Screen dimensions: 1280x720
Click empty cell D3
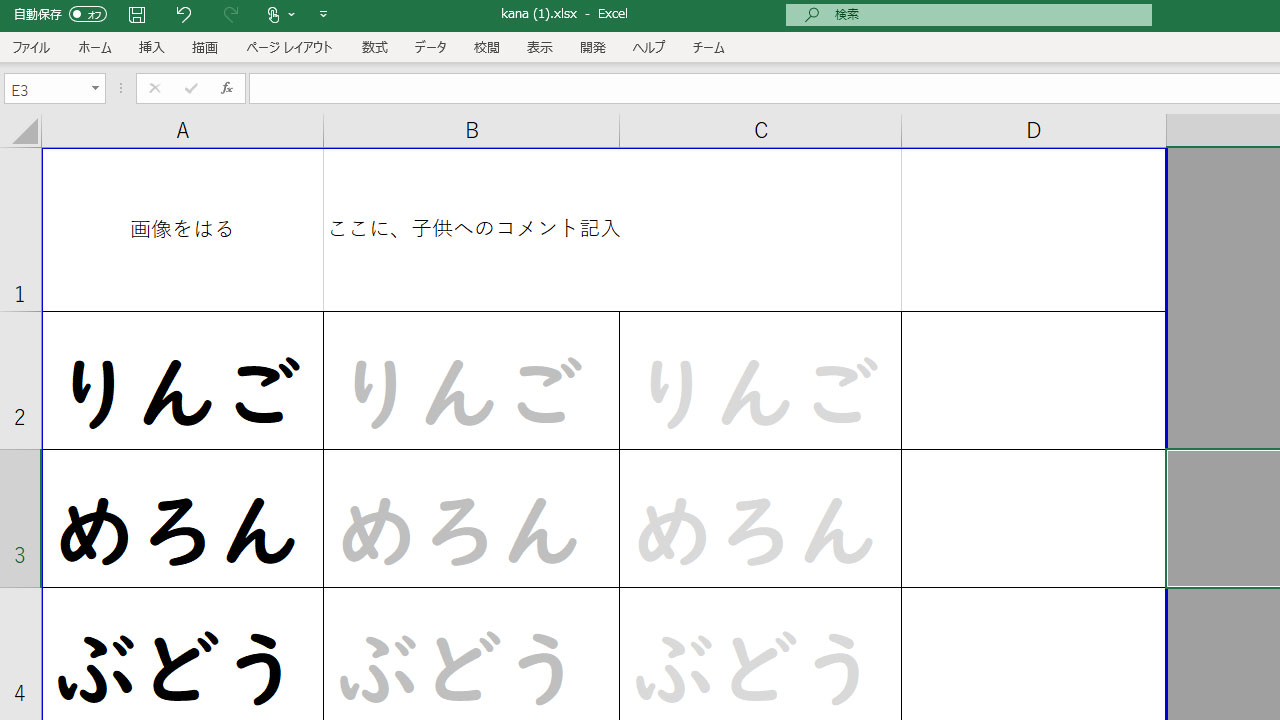click(1033, 518)
